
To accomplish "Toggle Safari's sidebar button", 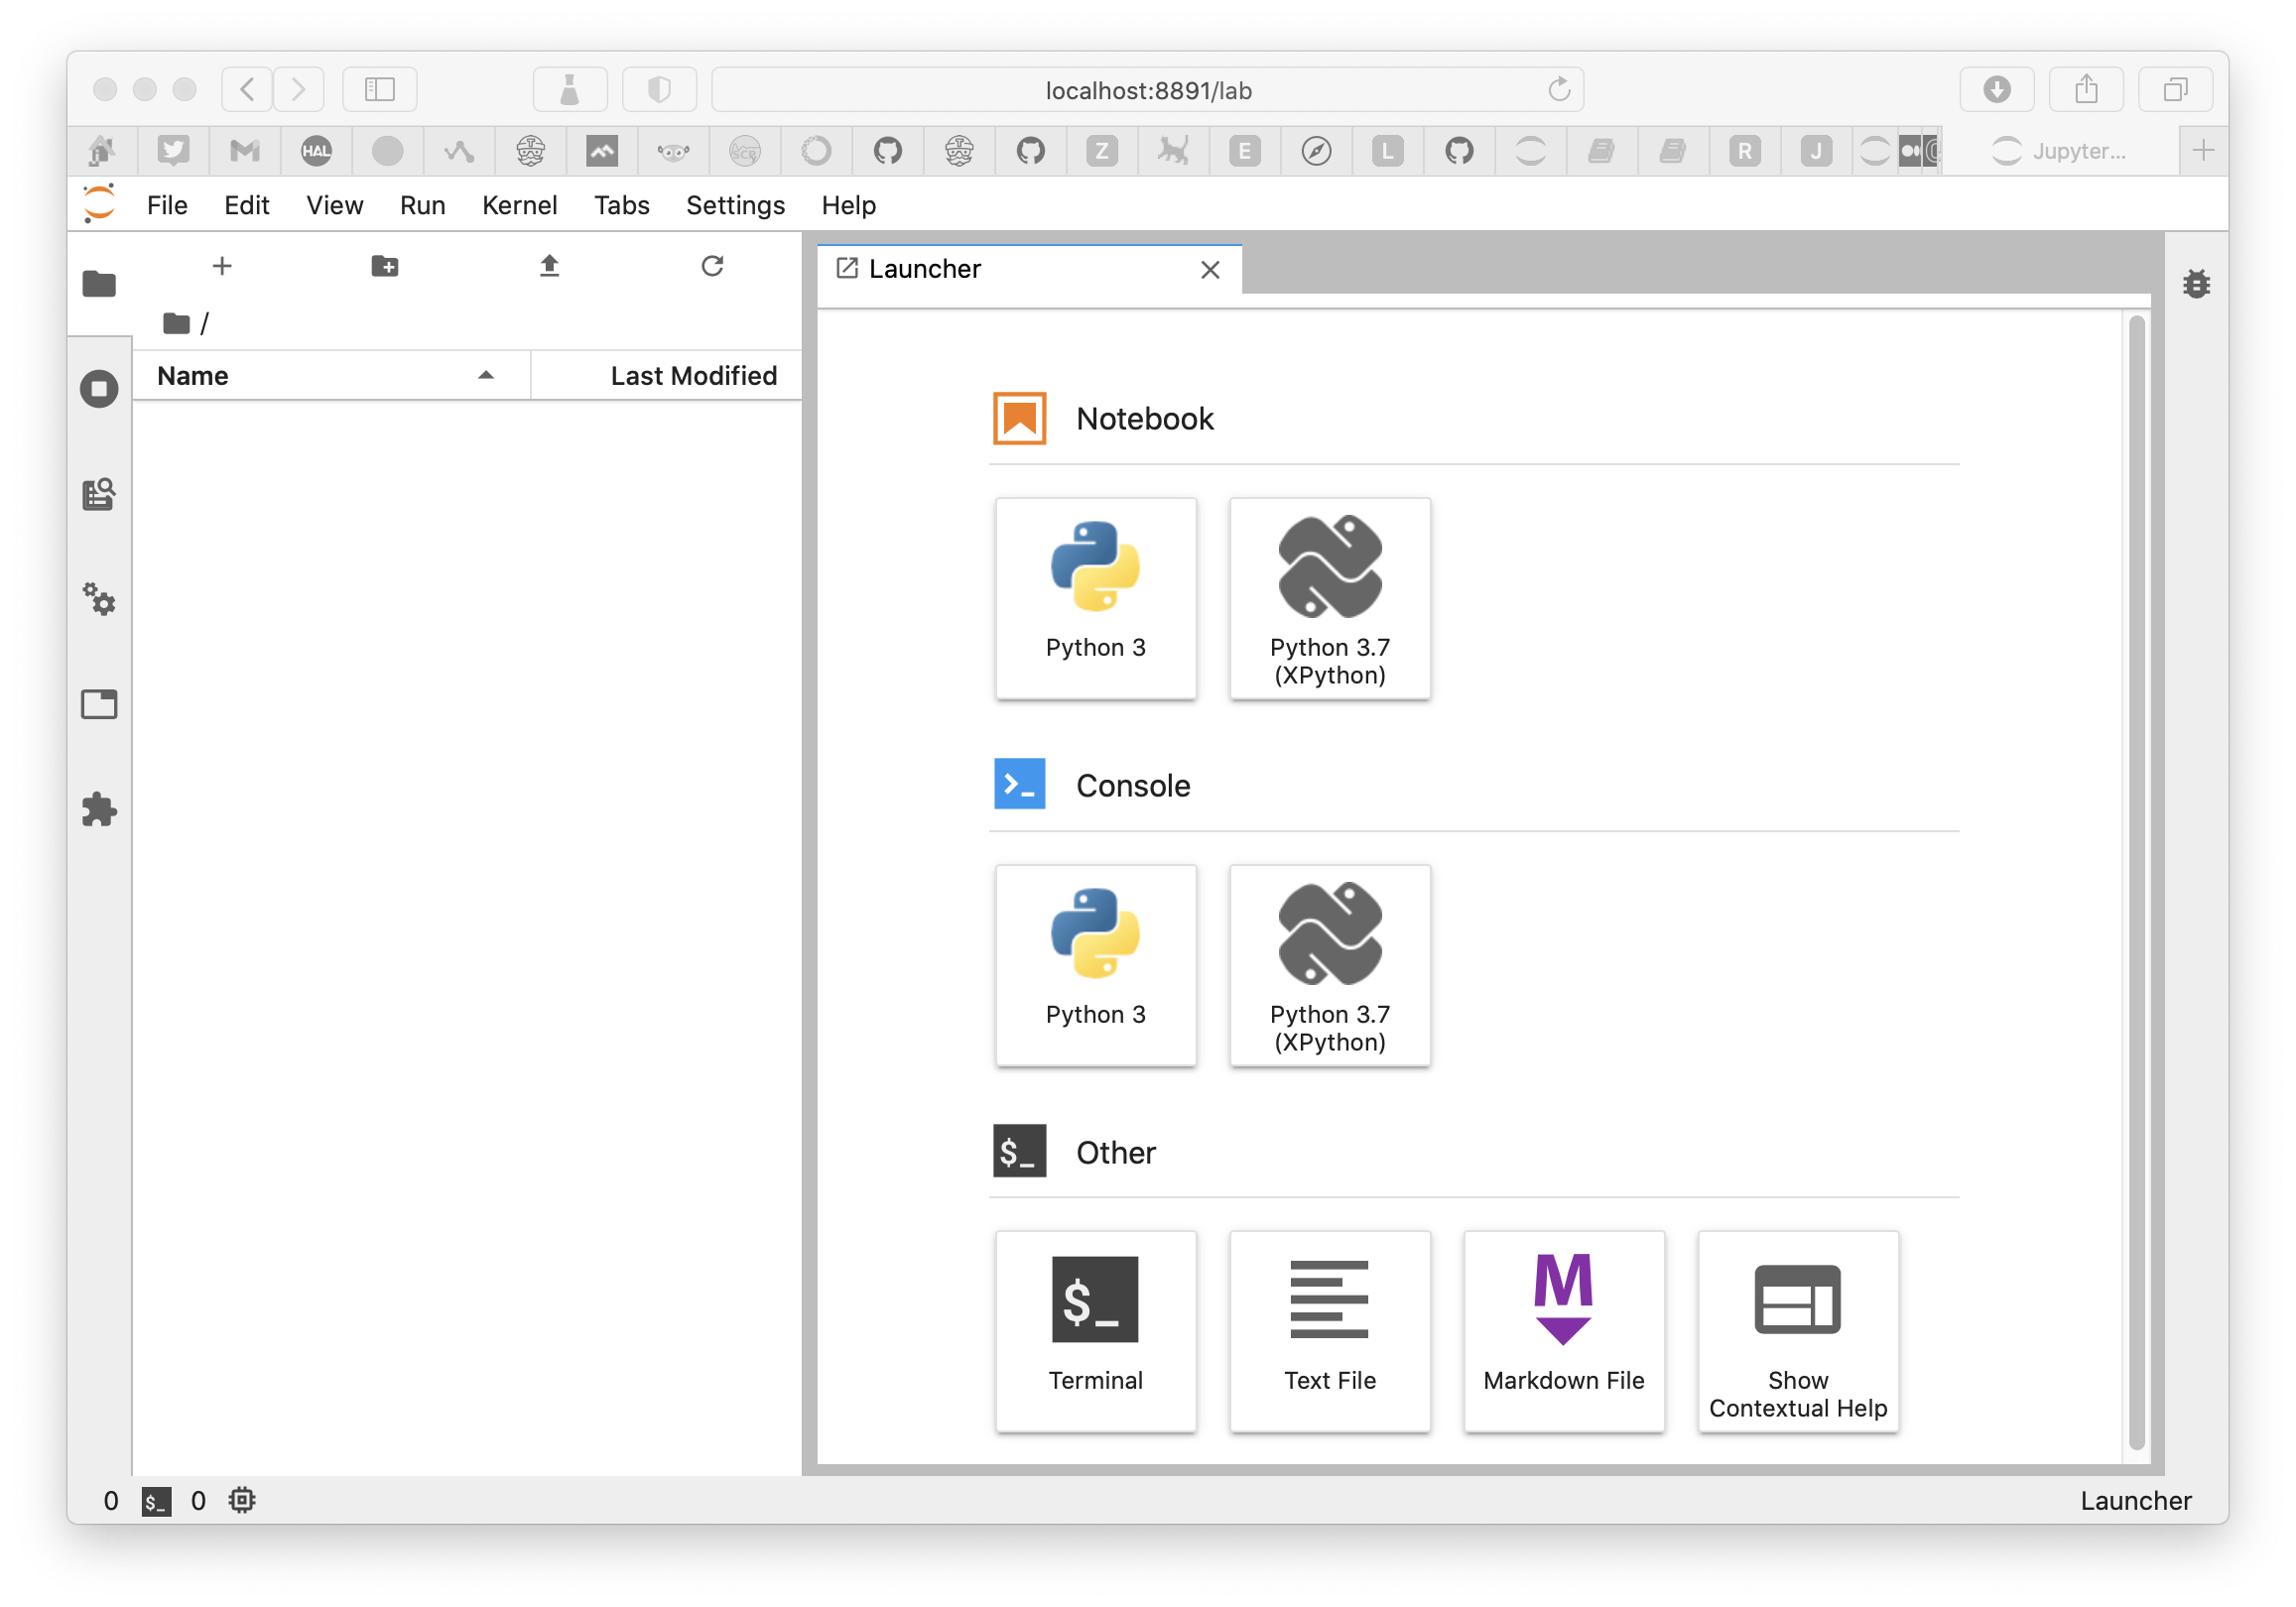I will pos(380,90).
